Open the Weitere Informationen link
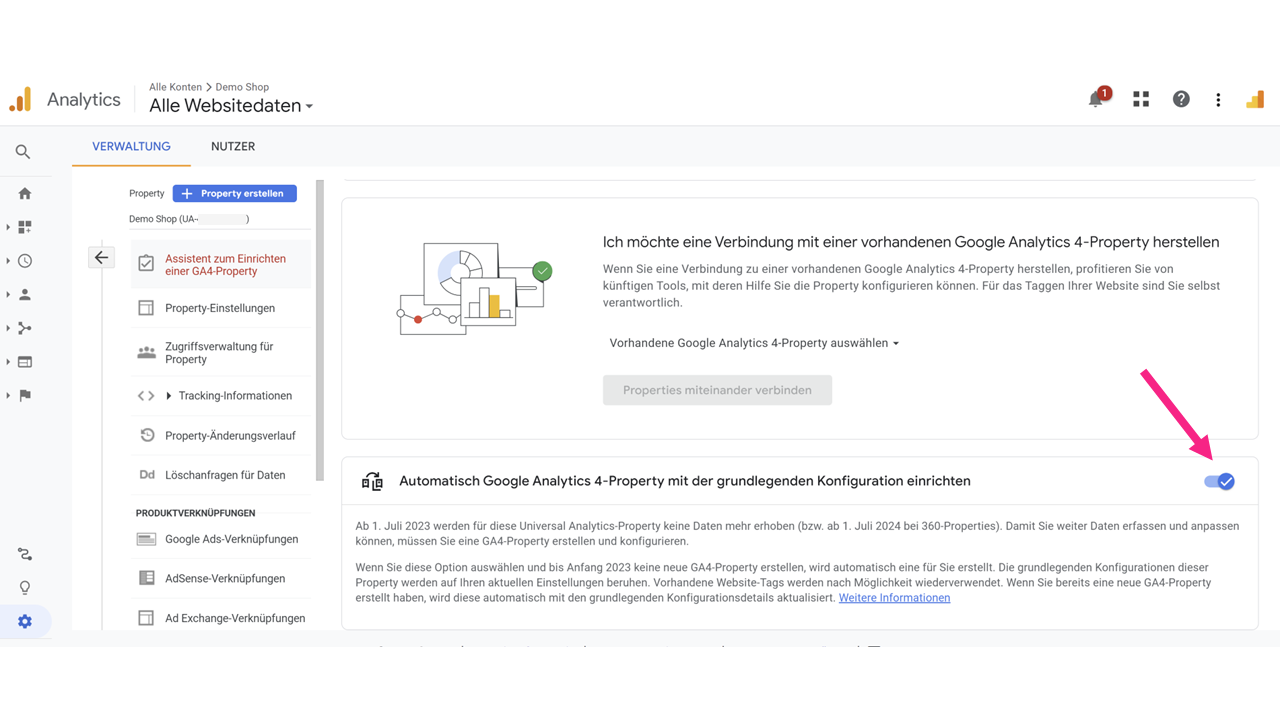This screenshot has width=1280, height=720. [894, 598]
